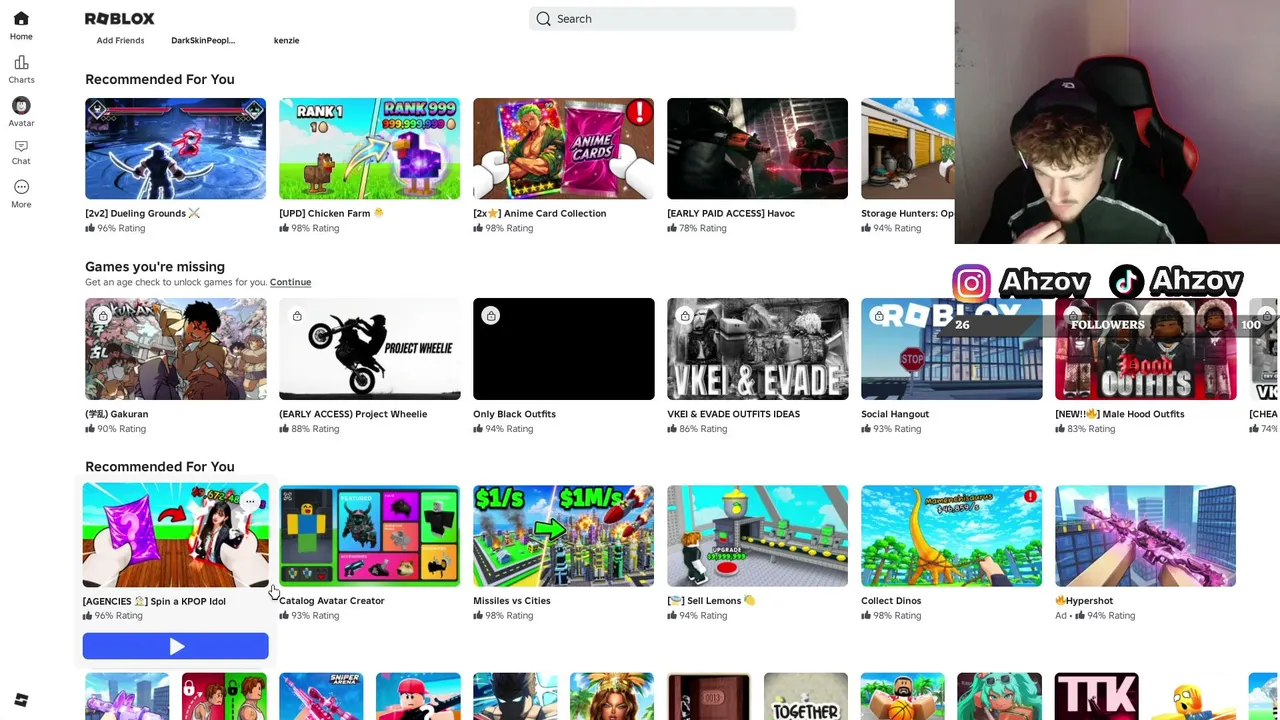Open the Havoc game thumbnail
Viewport: 1280px width, 720px height.
tap(757, 149)
